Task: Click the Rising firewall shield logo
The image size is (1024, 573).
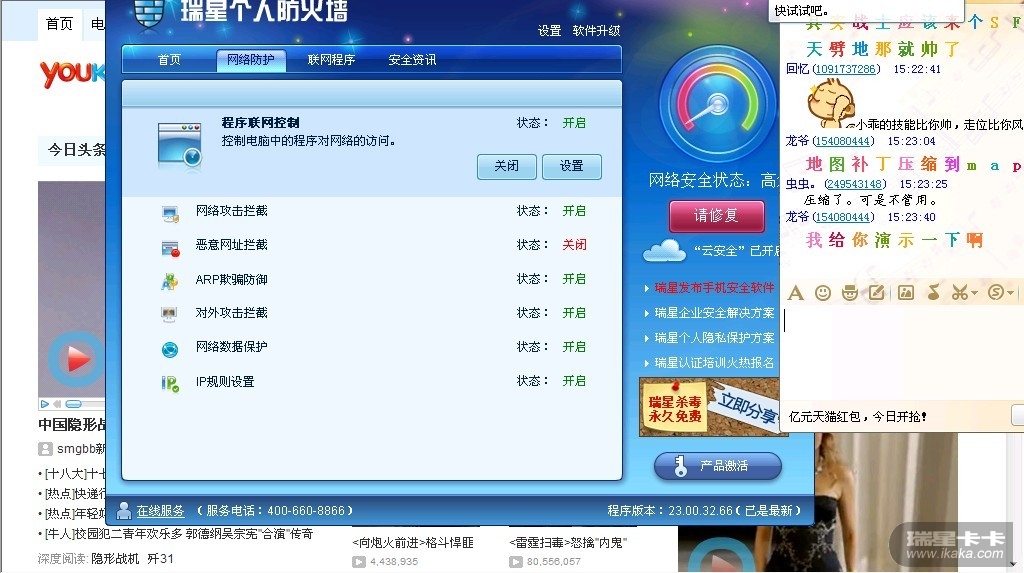Action: [148, 14]
